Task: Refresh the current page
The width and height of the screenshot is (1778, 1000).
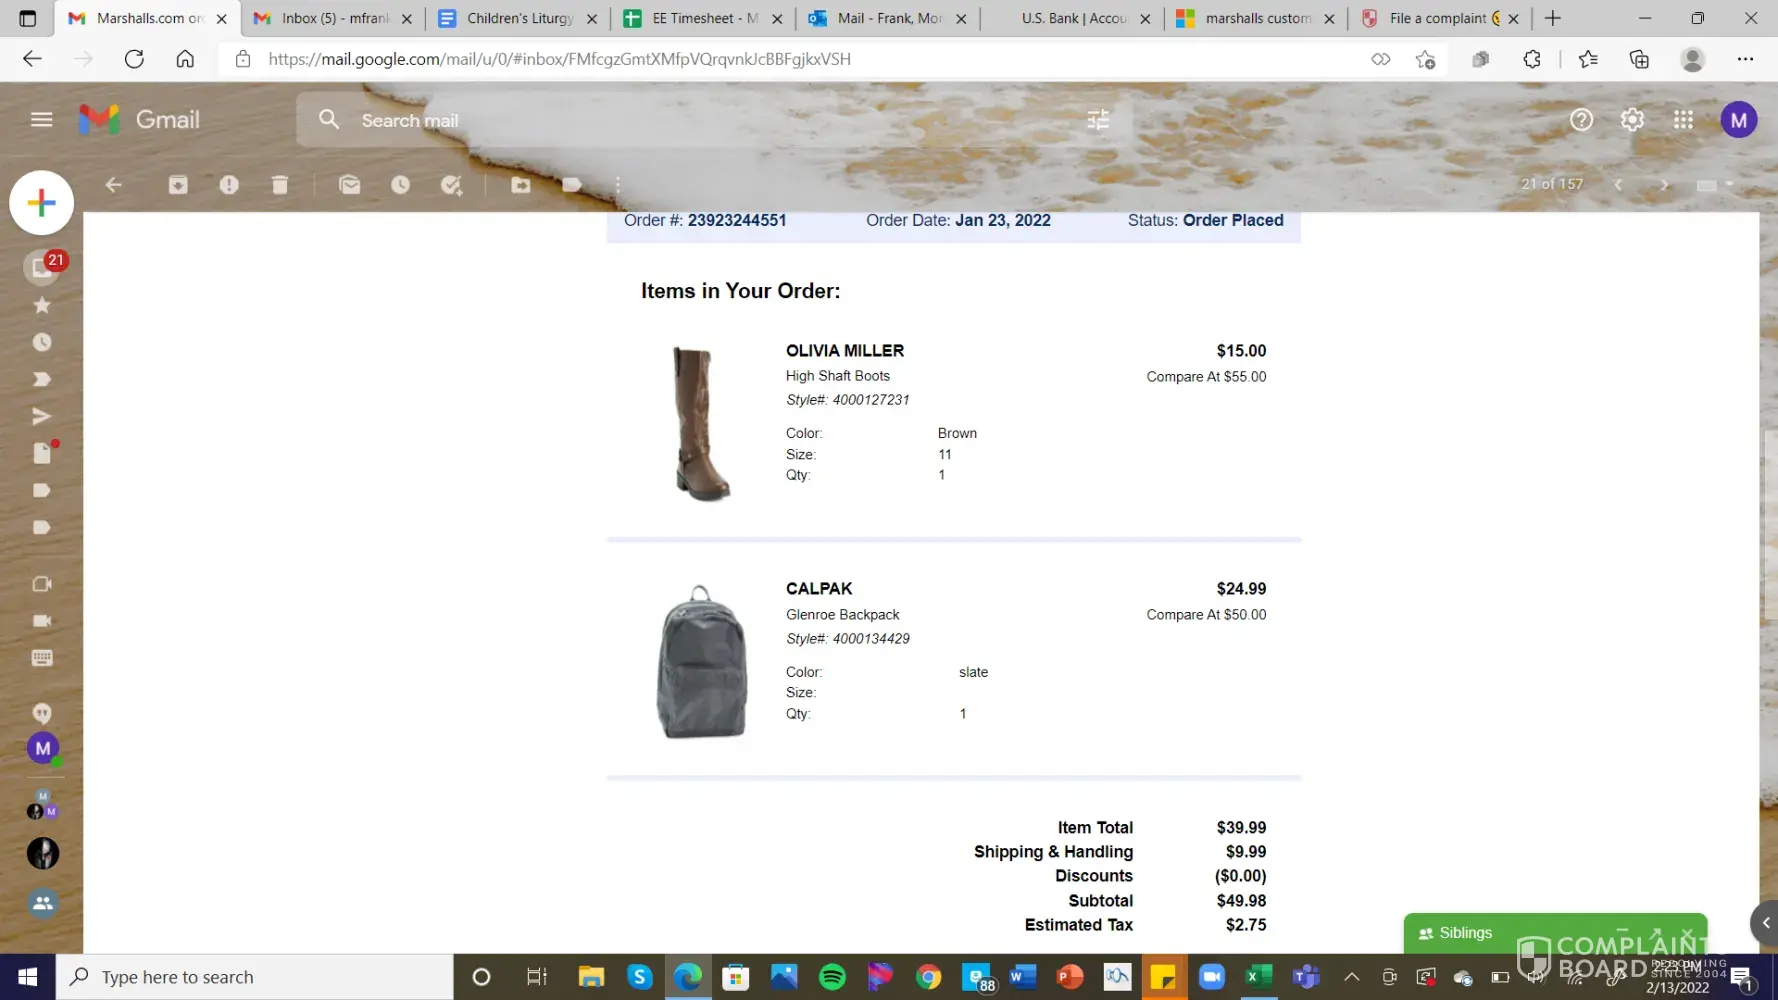Action: point(134,59)
